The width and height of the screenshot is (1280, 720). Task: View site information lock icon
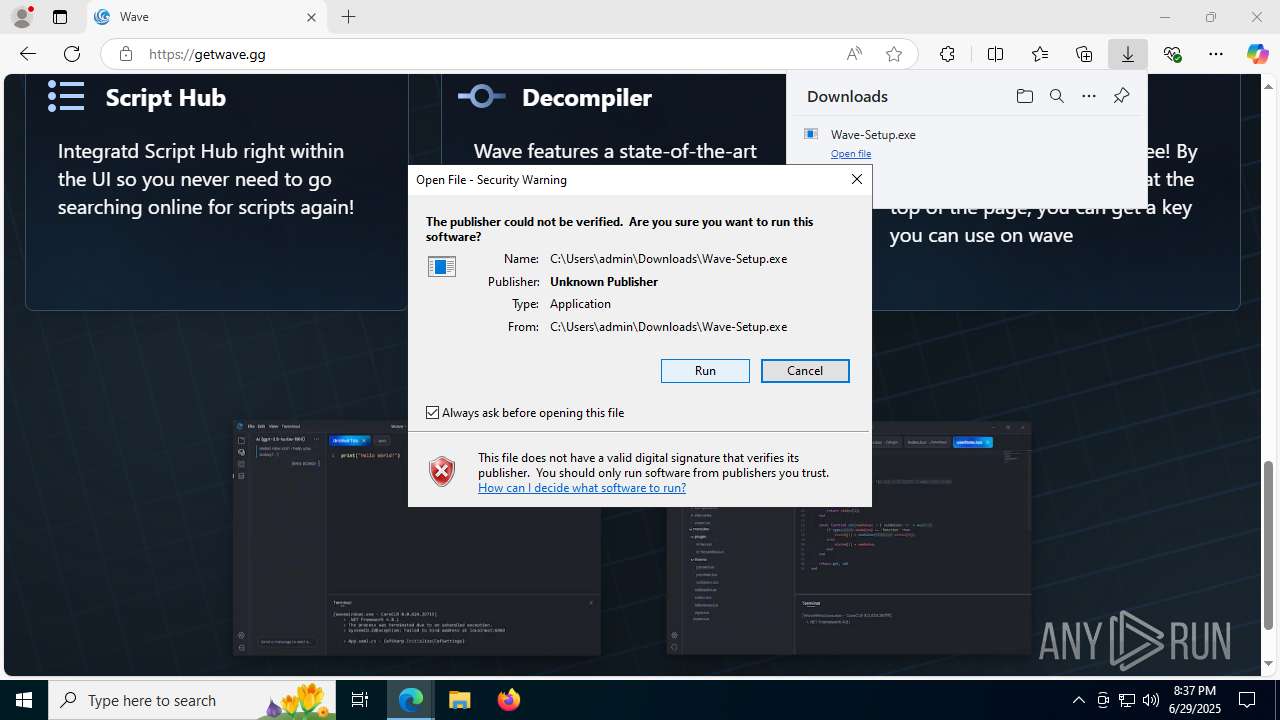125,54
